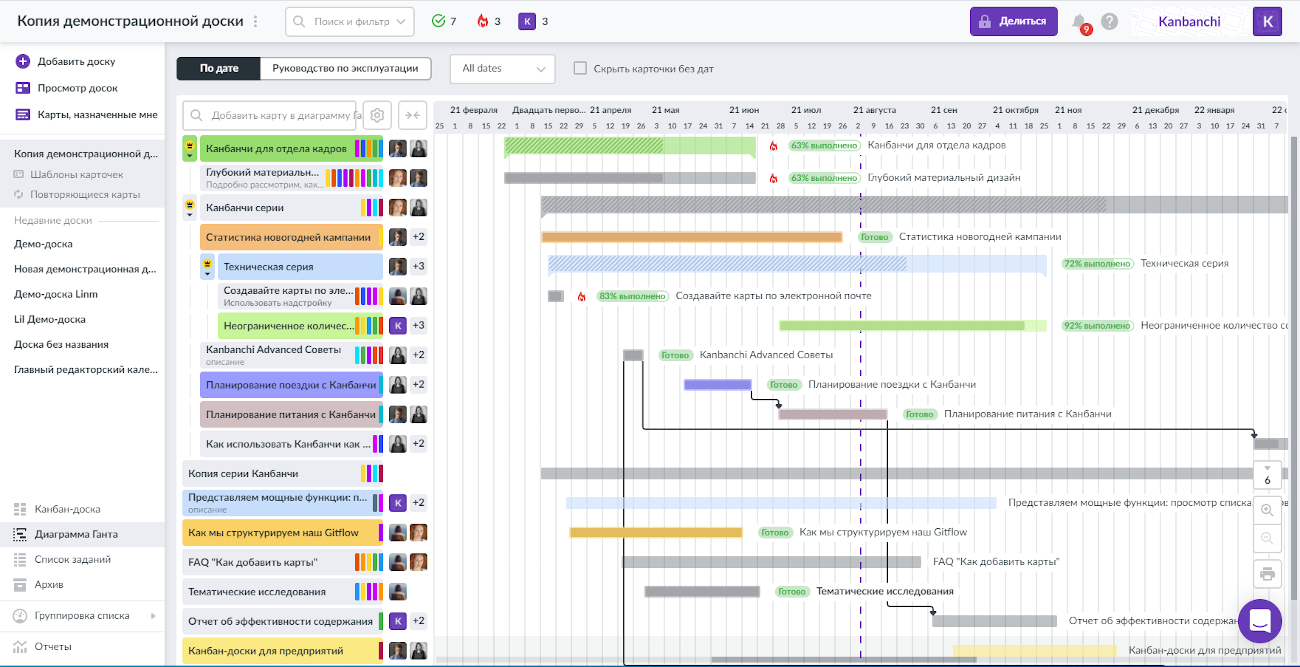Switch to the По дате tab
The height and width of the screenshot is (667, 1300).
(x=219, y=68)
